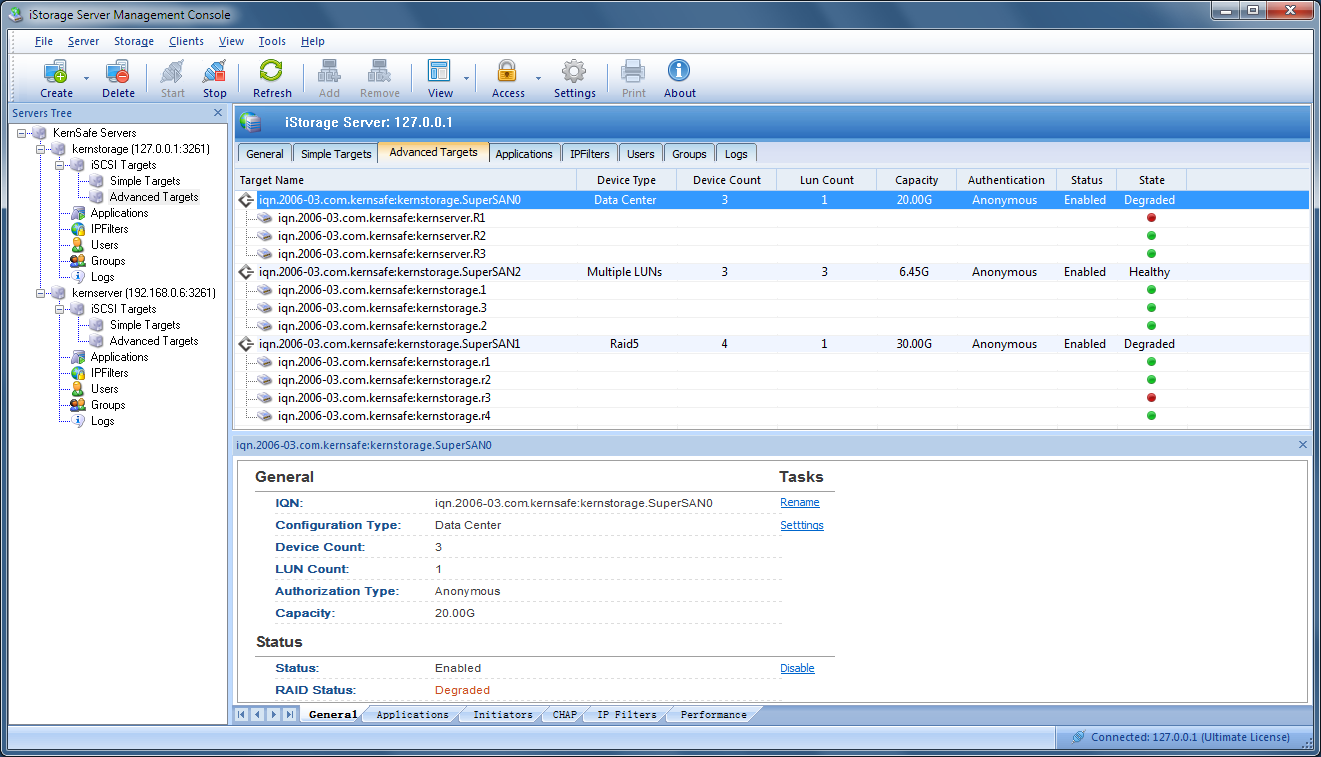The width and height of the screenshot is (1321, 757).
Task: Select Users under kernstorage in tree
Action: point(104,245)
